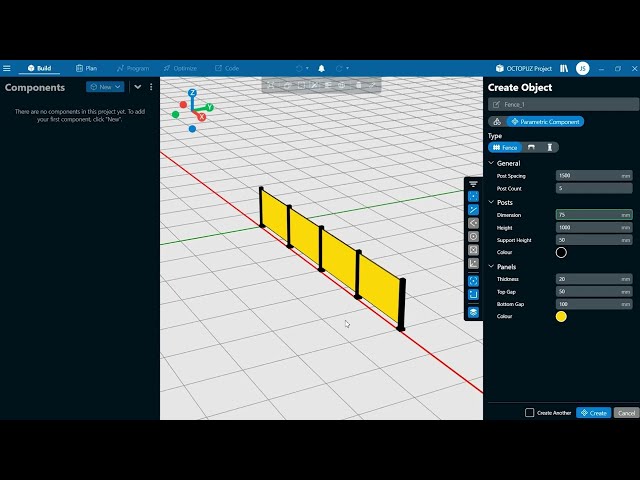Image resolution: width=640 pixels, height=480 pixels.
Task: Expand the Components chevron dropdown
Action: (x=138, y=87)
